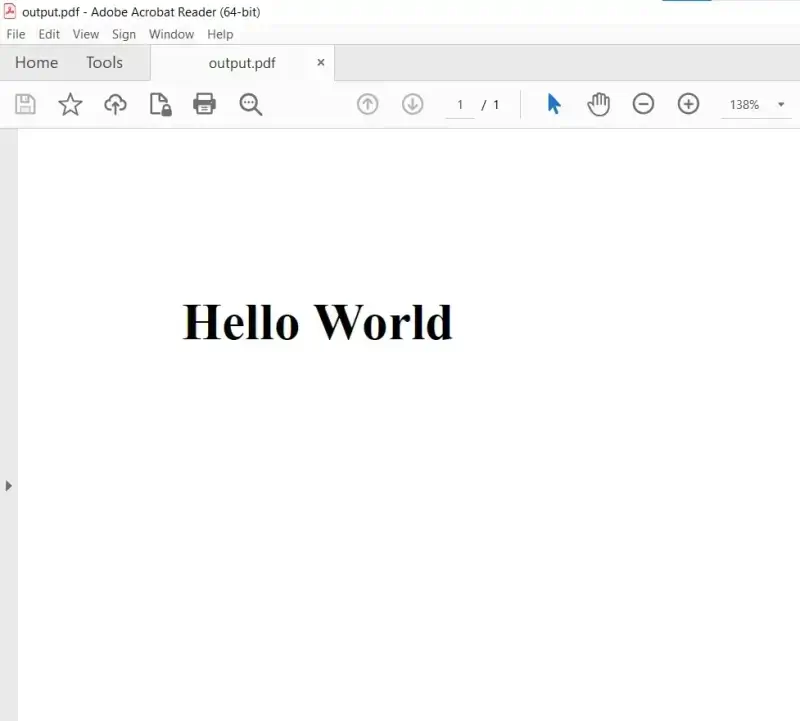Open the Help menu
Viewport: 800px width, 721px height.
pos(220,34)
